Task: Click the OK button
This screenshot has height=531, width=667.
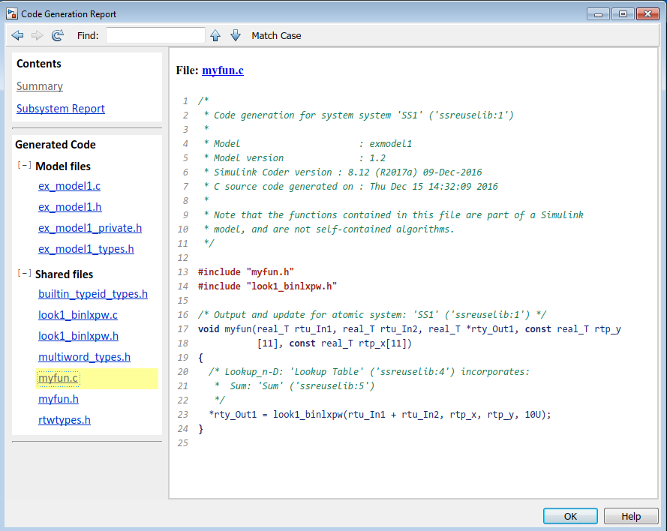Action: pyautogui.click(x=570, y=516)
